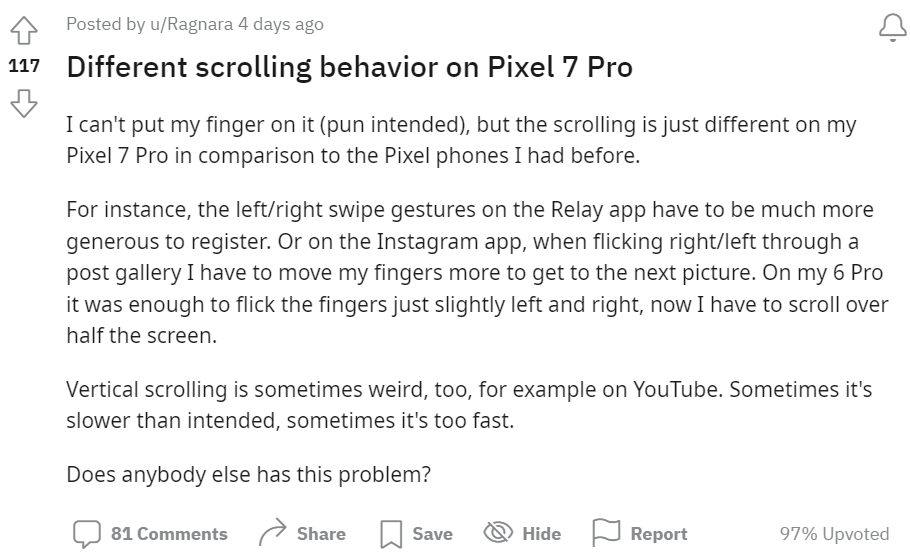The image size is (910, 557).
Task: Upvote the Pixel 7 Pro scrolling post
Action: coord(25,32)
